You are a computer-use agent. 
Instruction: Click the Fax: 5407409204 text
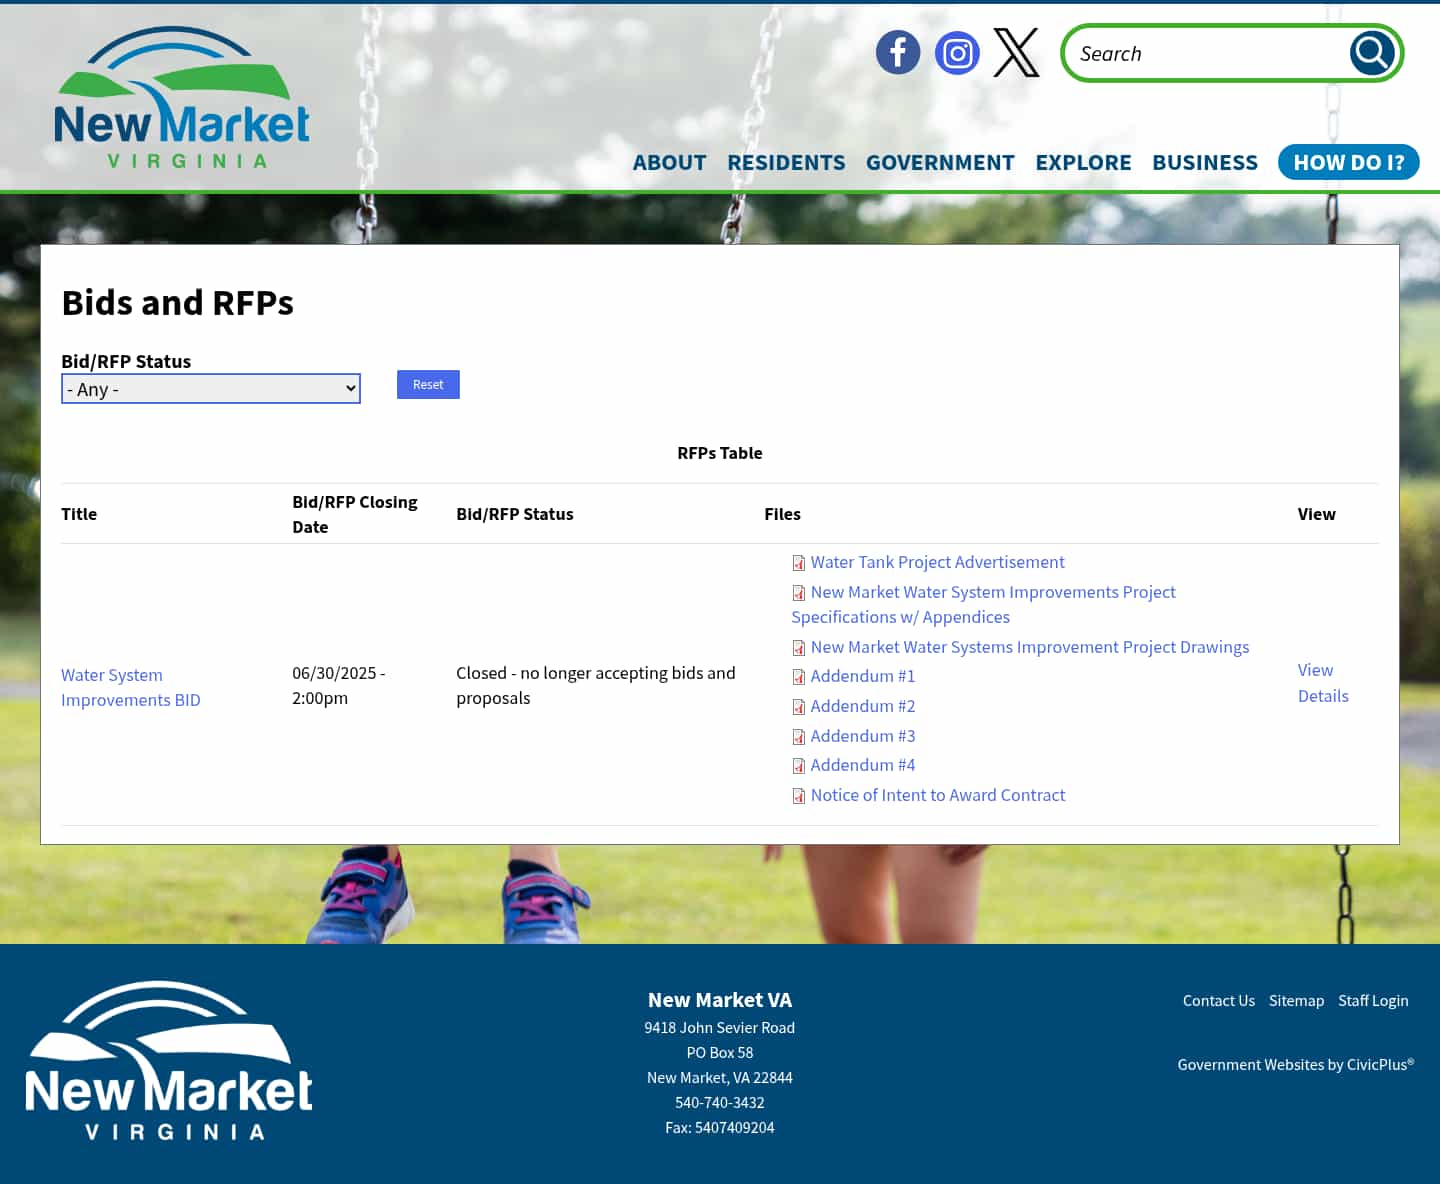pyautogui.click(x=720, y=1127)
